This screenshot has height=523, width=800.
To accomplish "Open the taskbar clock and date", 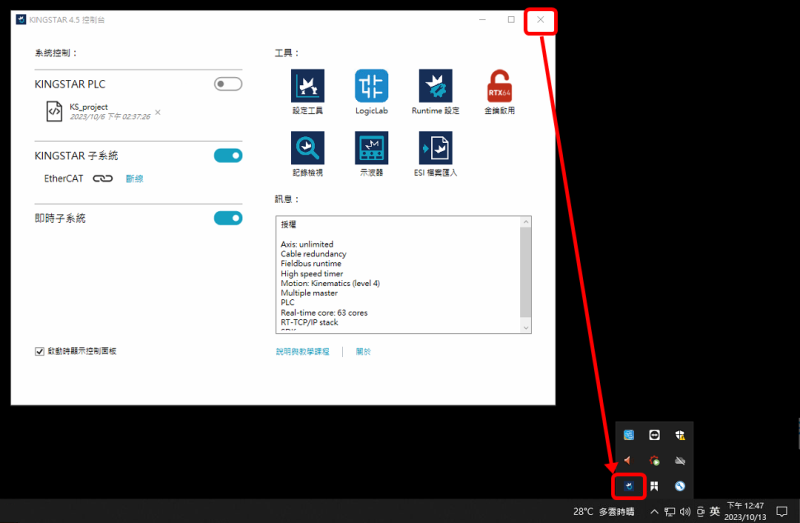I will (x=745, y=511).
